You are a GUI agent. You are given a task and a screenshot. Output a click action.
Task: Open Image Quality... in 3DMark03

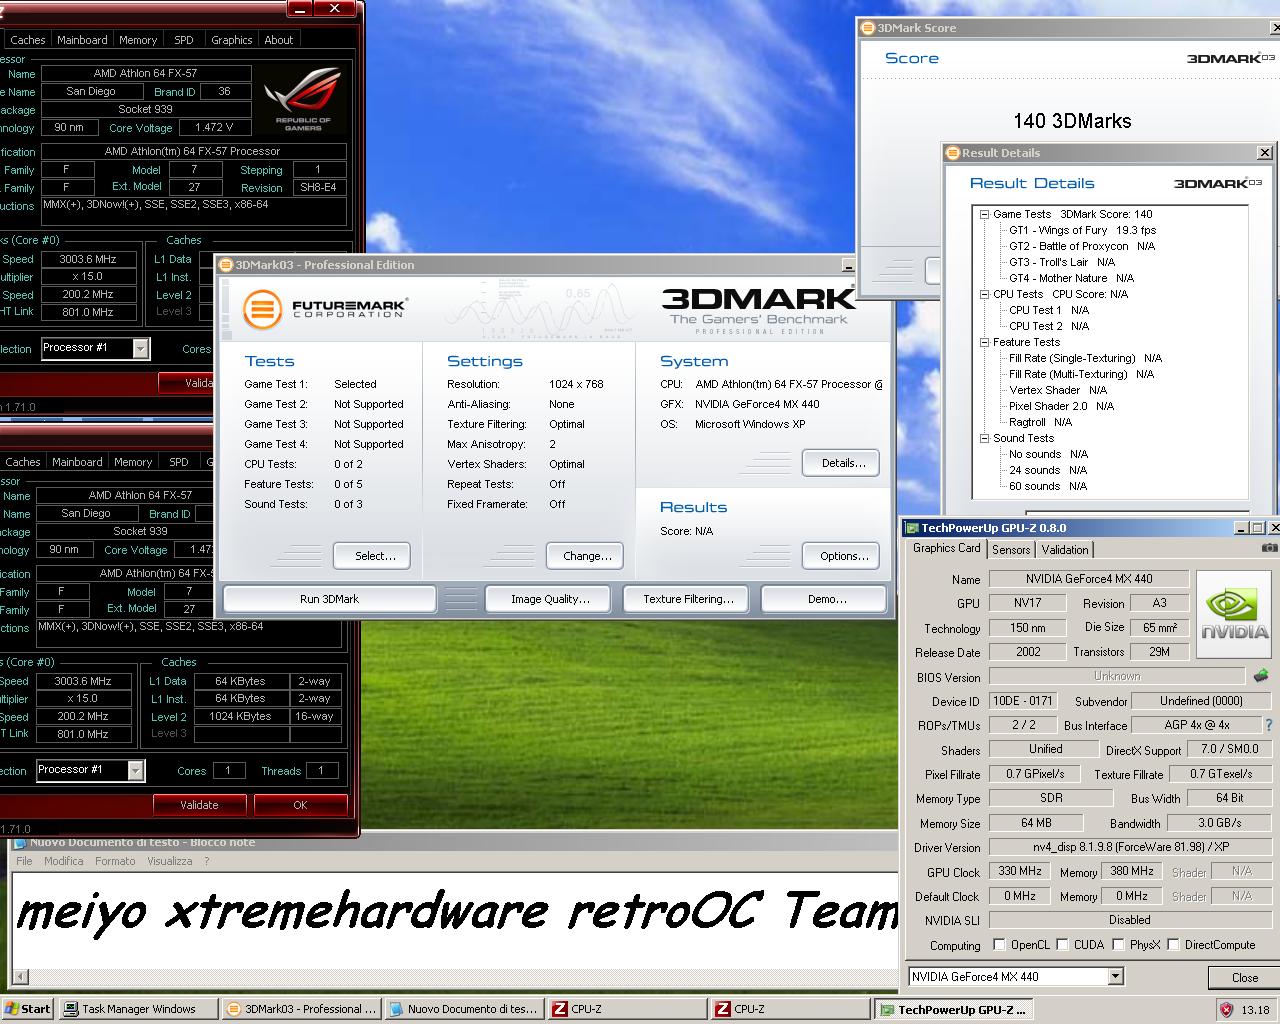tap(550, 599)
